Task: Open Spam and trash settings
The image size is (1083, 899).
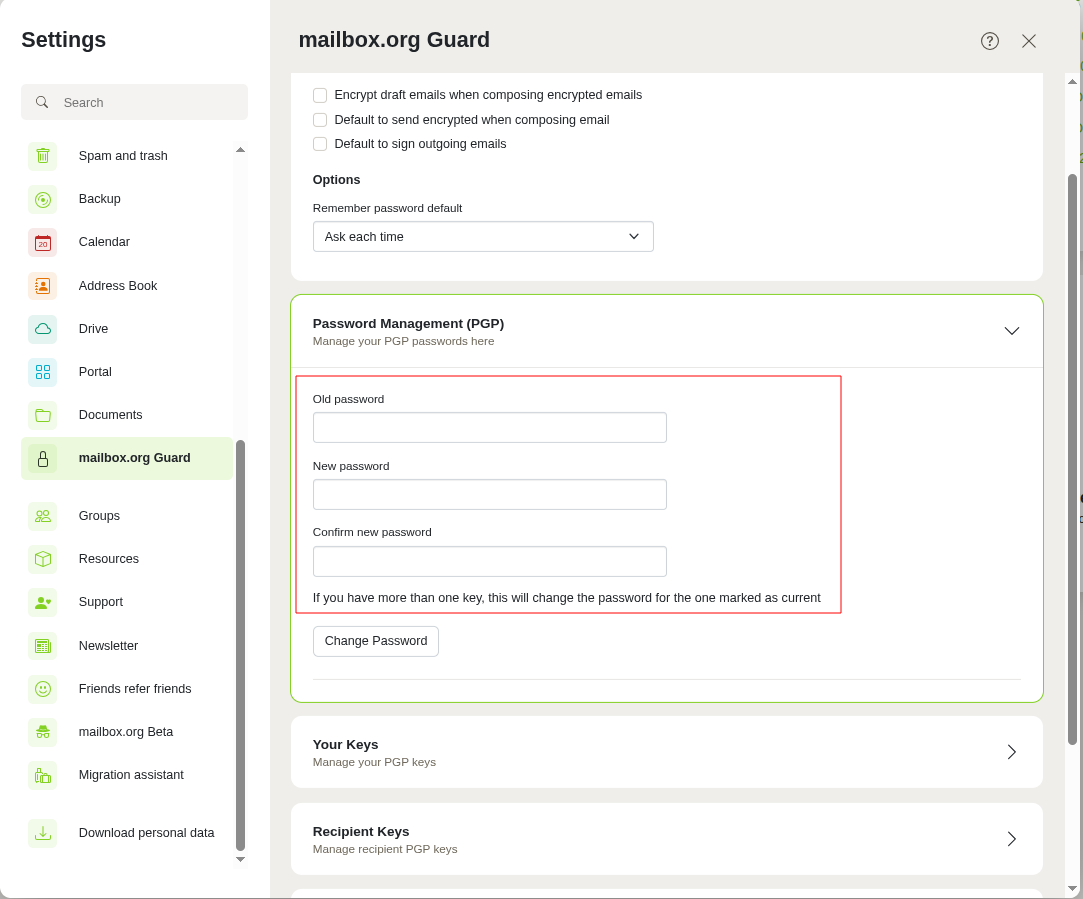Action: click(x=127, y=156)
